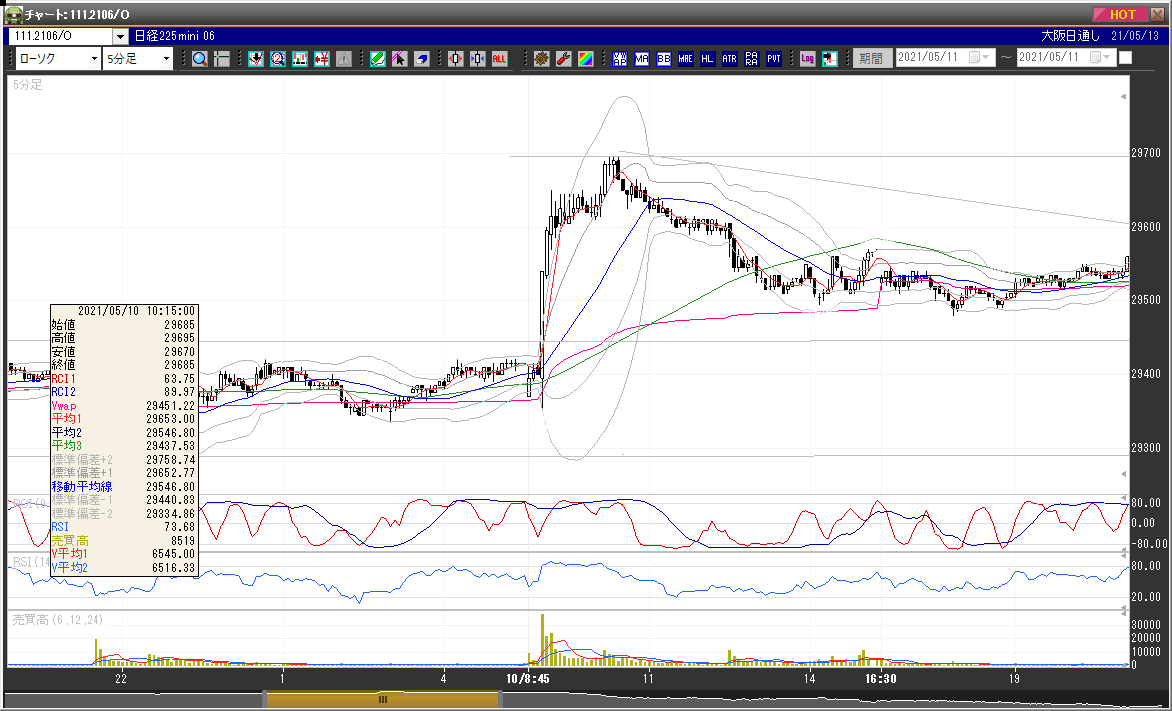Viewport: 1172px width, 711px height.
Task: Click the candlestick widen red arrows icon
Action: tap(456, 58)
